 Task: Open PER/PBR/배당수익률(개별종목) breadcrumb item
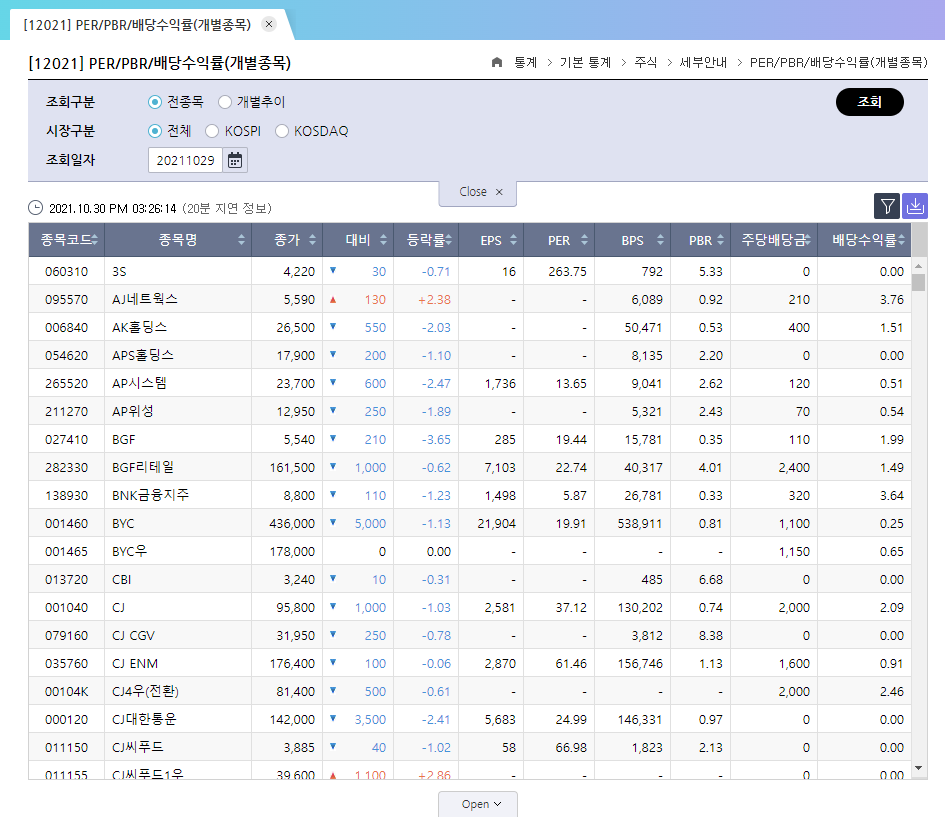tap(838, 62)
